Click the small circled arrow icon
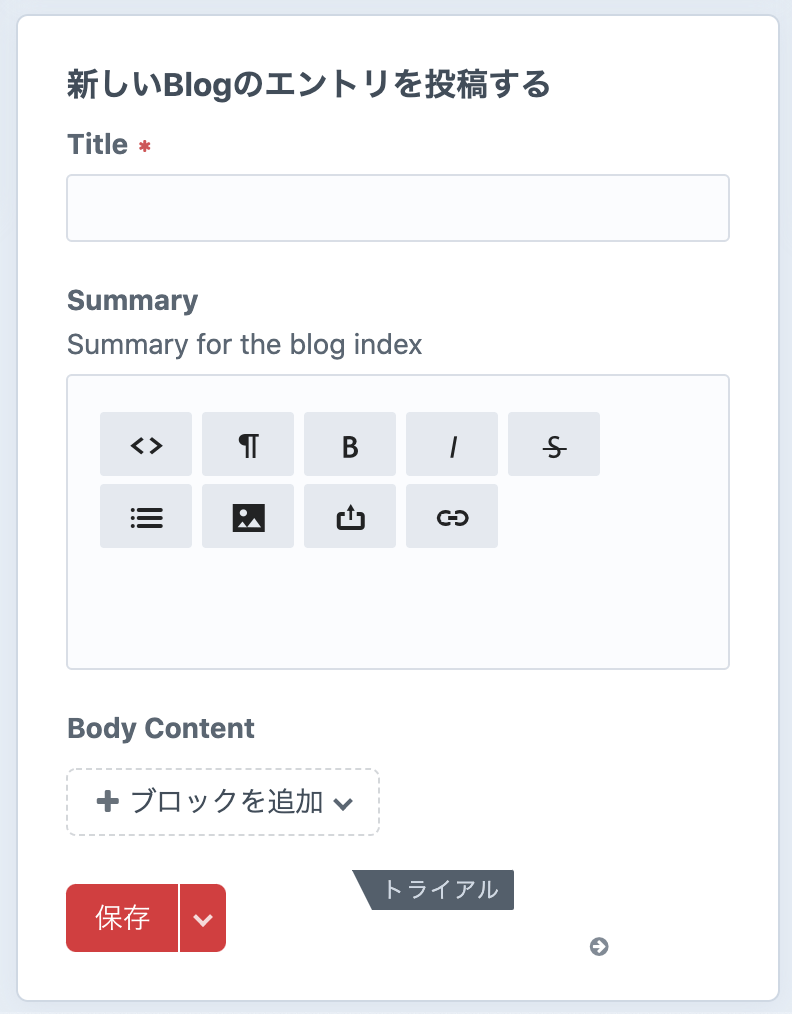Image resolution: width=792 pixels, height=1014 pixels. 599,946
